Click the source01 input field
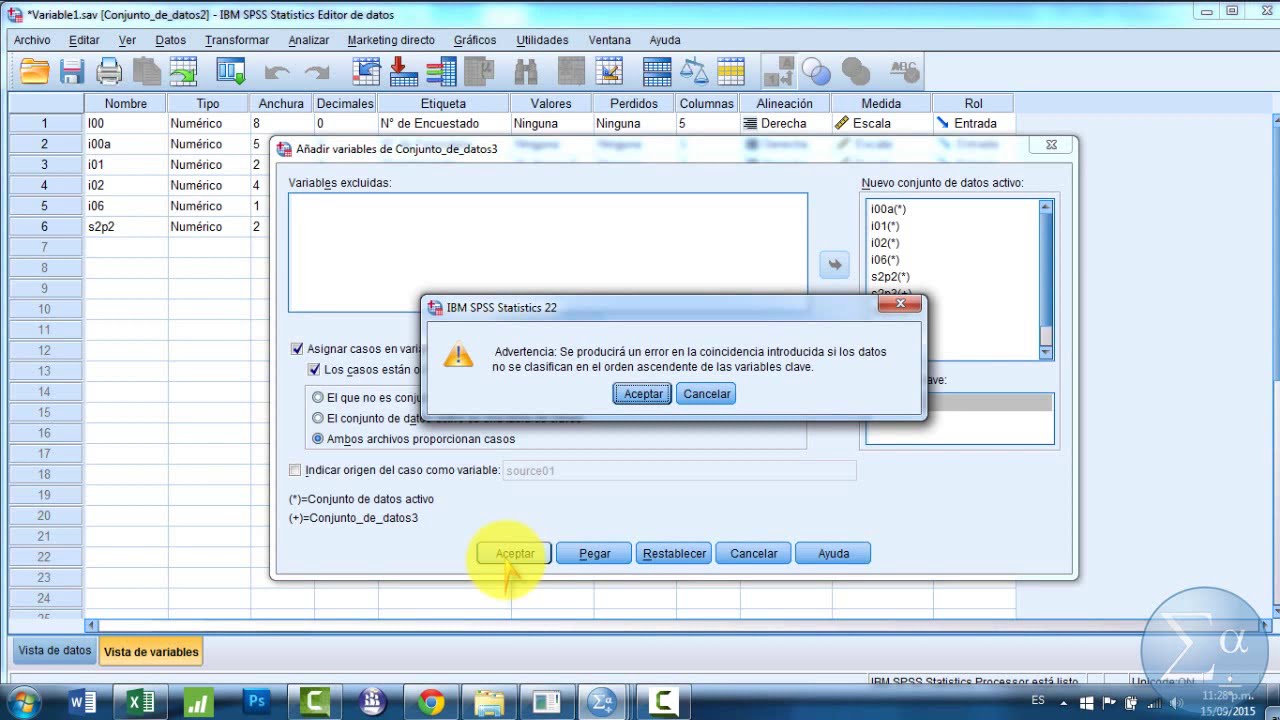 tap(679, 470)
